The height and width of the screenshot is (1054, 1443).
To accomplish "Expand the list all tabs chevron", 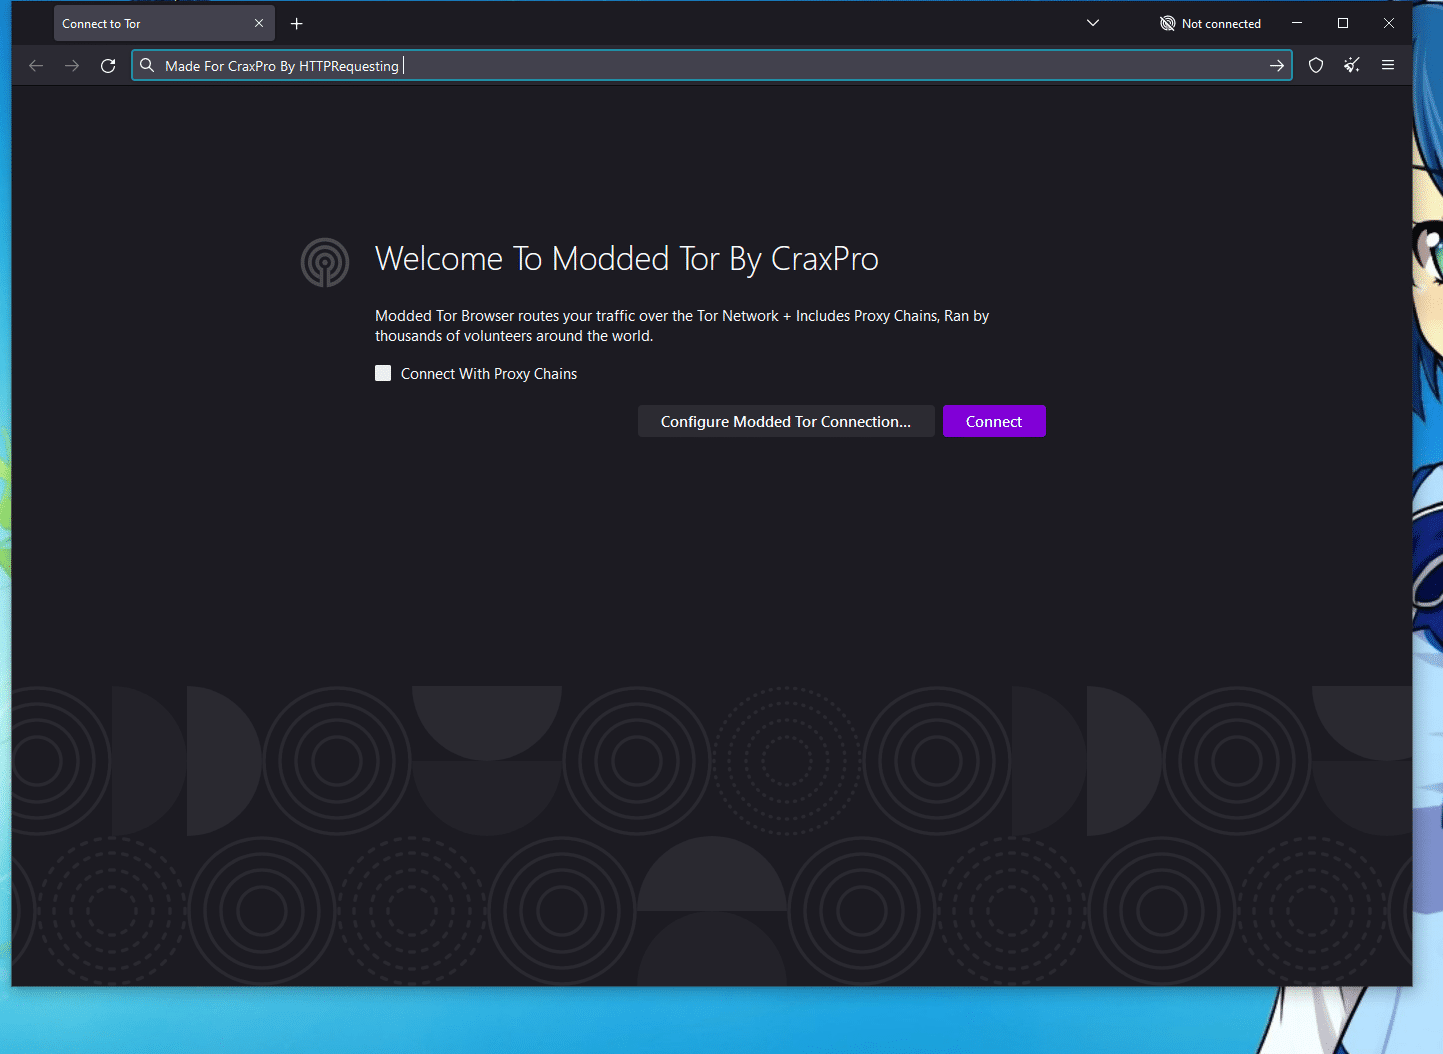I will pyautogui.click(x=1093, y=24).
